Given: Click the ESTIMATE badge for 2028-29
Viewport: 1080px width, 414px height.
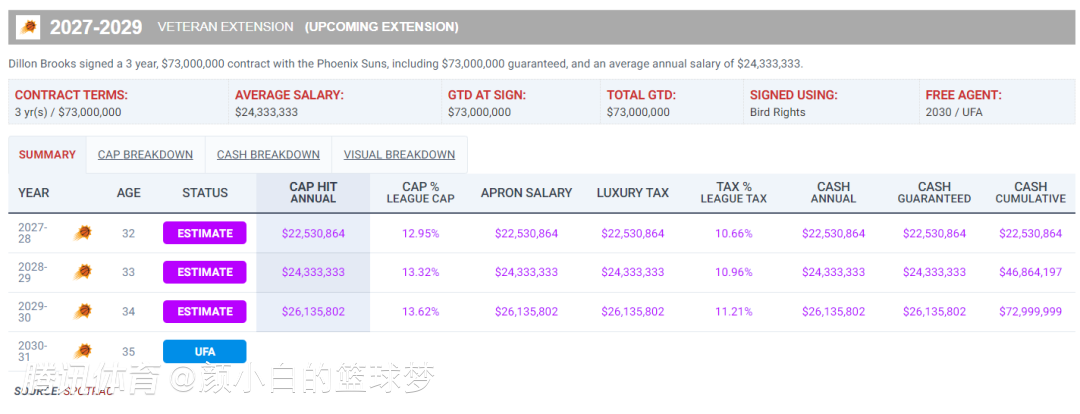Looking at the screenshot, I should click(205, 272).
